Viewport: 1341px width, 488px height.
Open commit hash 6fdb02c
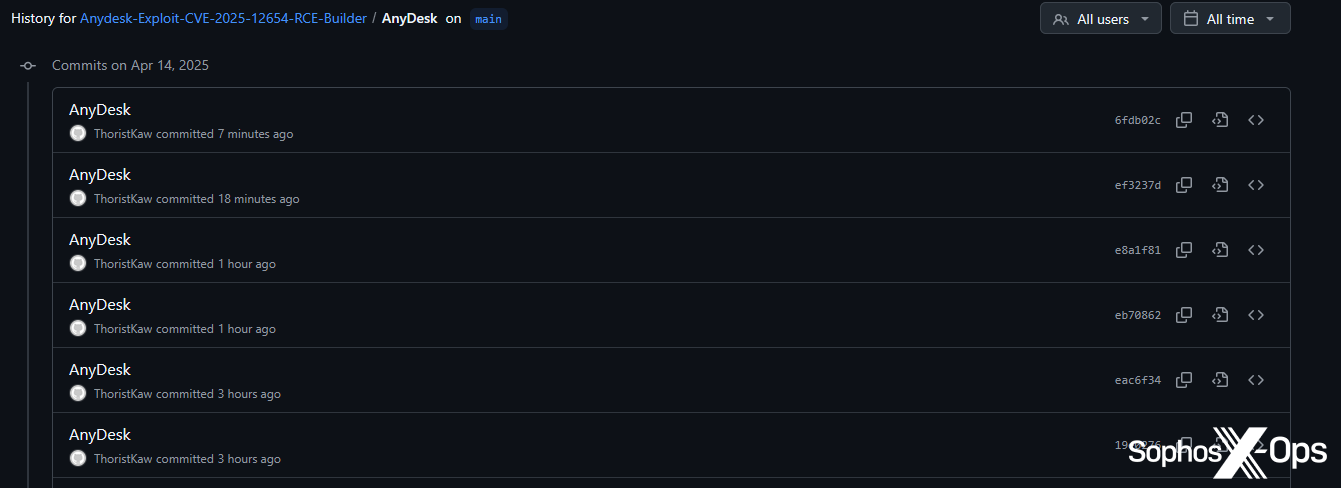click(x=1138, y=120)
